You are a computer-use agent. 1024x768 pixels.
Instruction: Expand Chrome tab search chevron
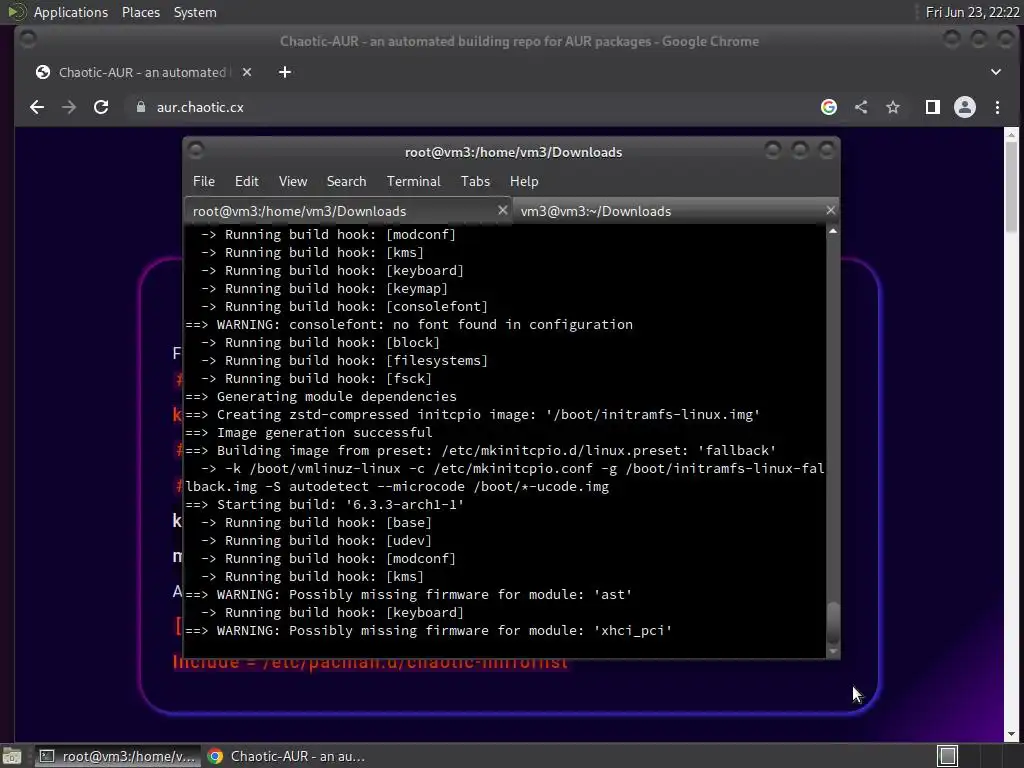tap(996, 72)
